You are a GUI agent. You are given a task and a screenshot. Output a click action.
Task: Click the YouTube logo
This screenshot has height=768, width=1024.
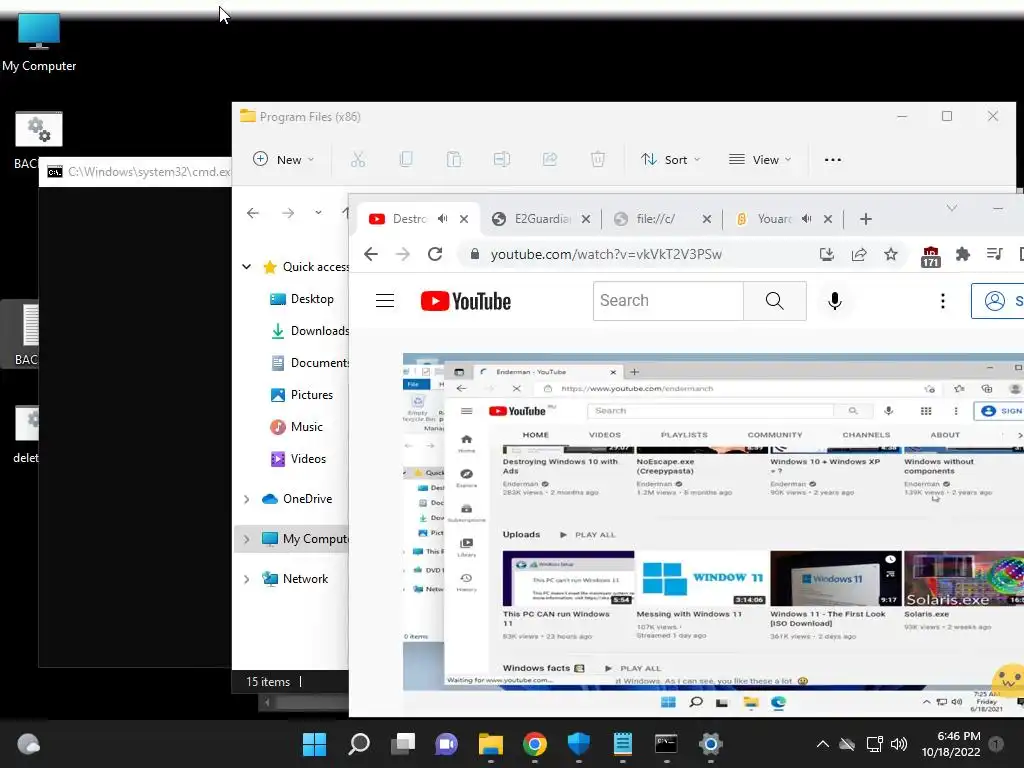tap(466, 301)
